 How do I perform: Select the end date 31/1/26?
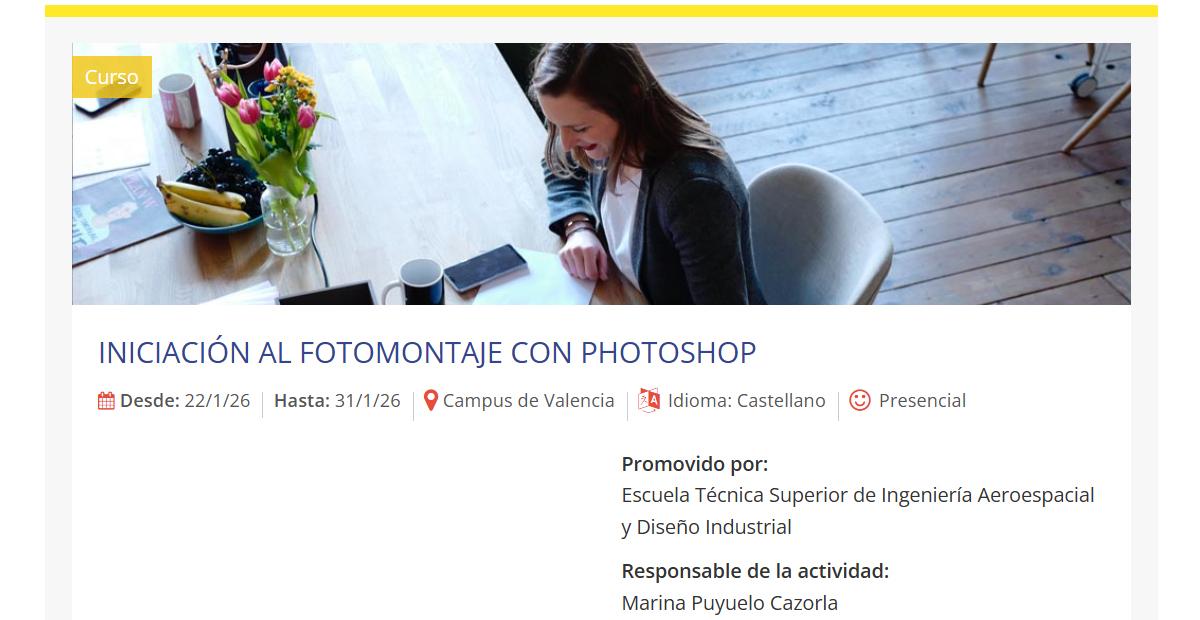[x=367, y=401]
